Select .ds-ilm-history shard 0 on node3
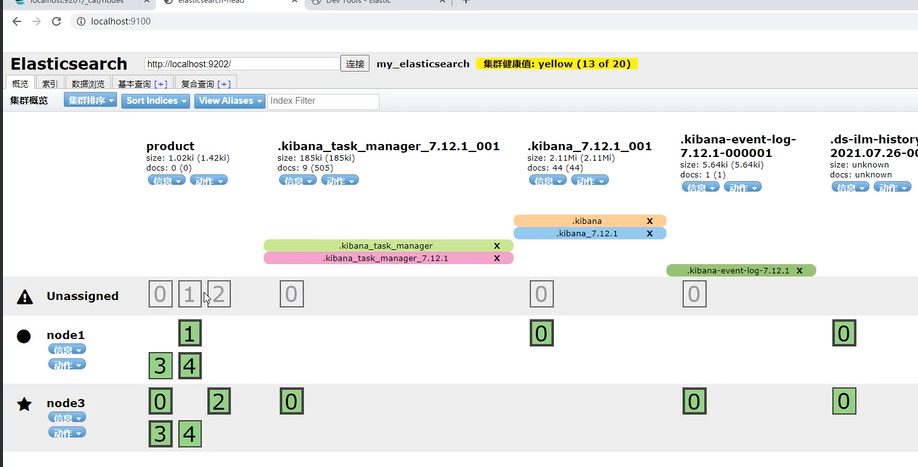Screen dimensions: 918x467 pos(844,401)
